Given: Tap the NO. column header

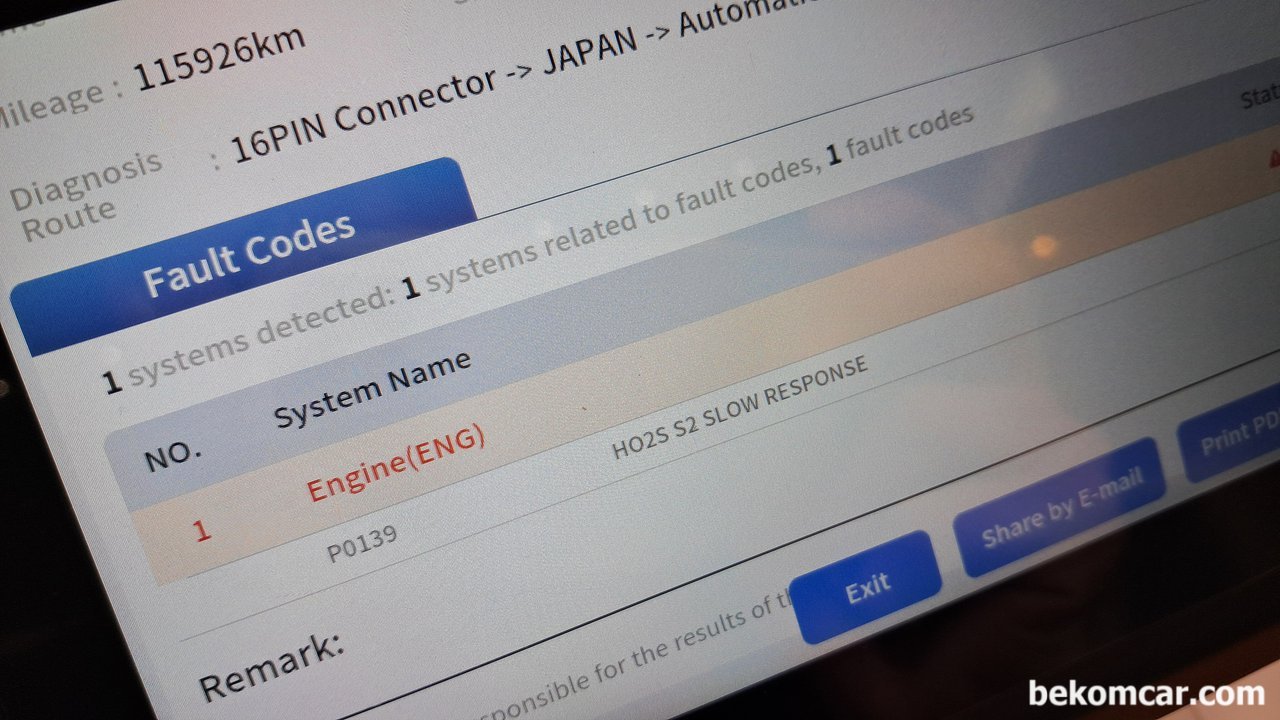Looking at the screenshot, I should 173,456.
